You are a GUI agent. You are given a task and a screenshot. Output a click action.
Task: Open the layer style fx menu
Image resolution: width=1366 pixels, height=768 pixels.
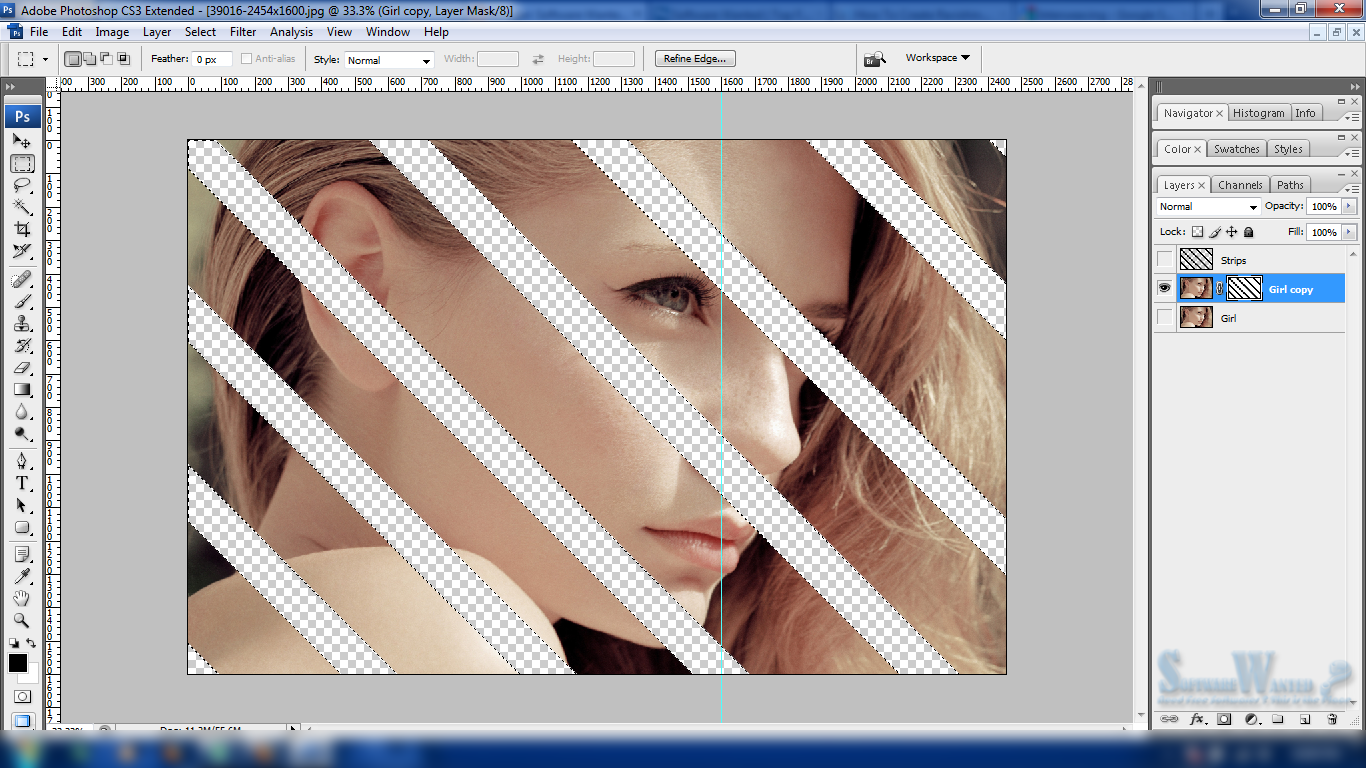pos(1196,719)
